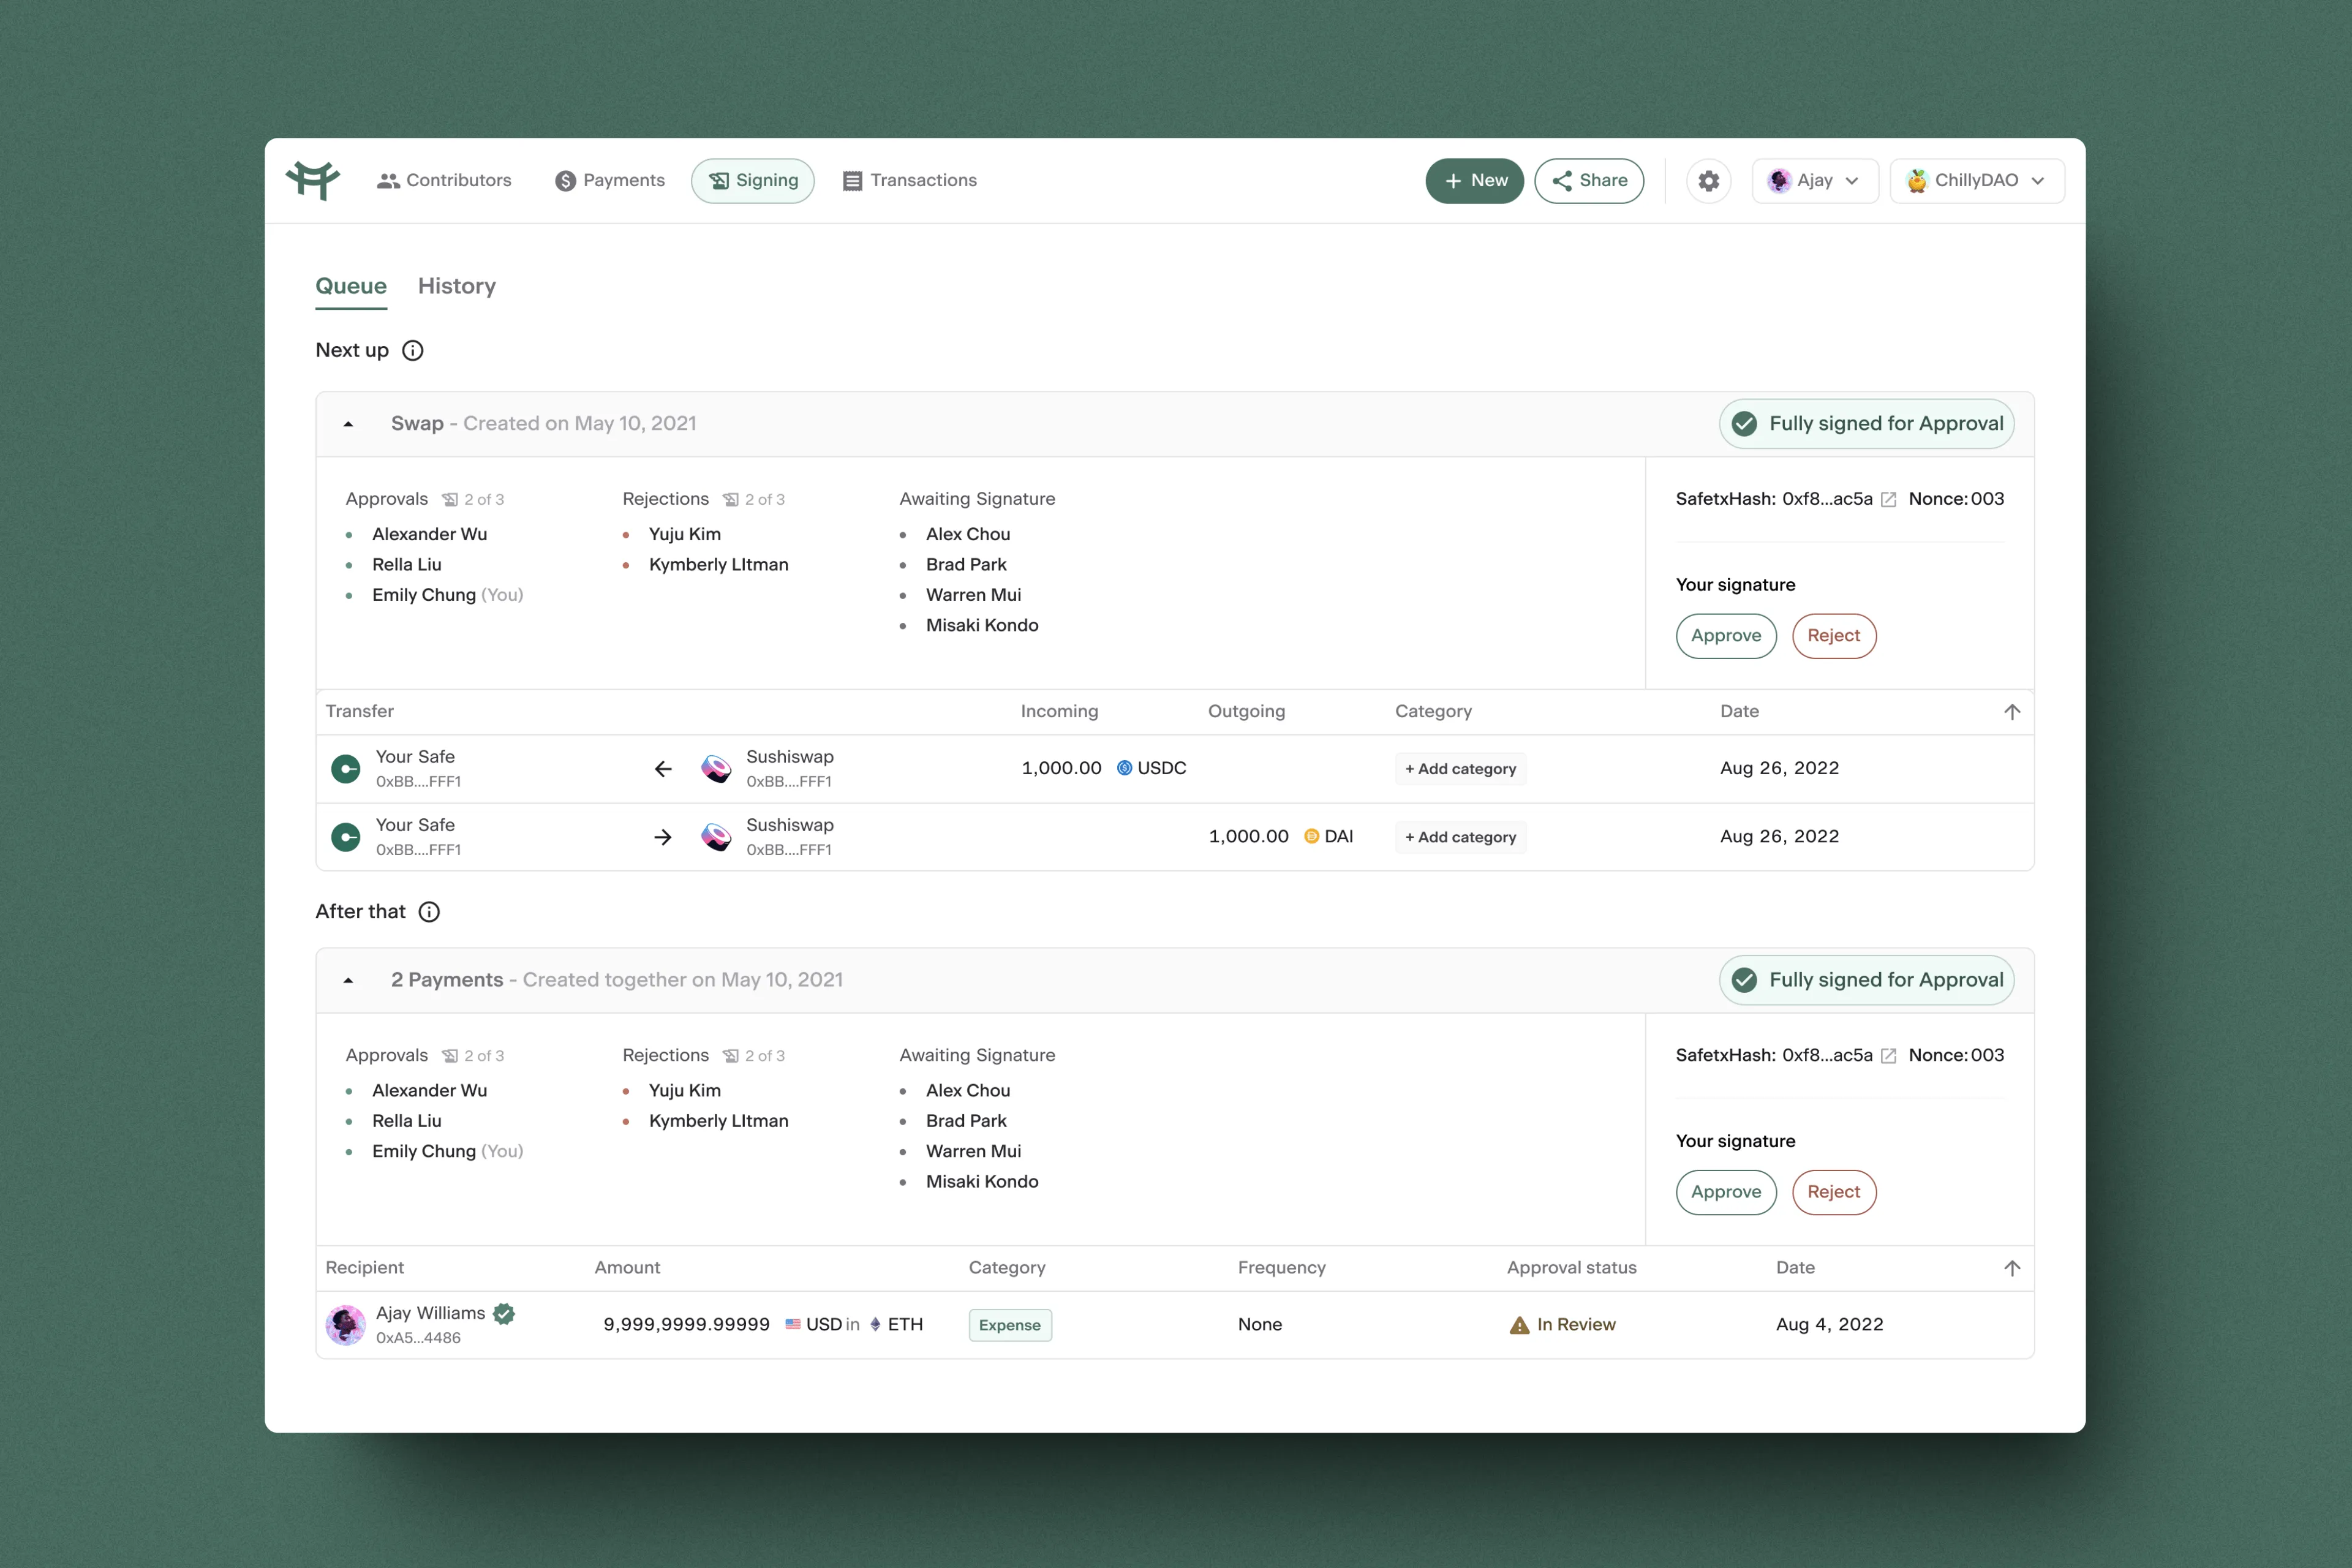Viewport: 2352px width, 1568px height.
Task: Sort payments table with up arrow icon
Action: point(2012,1267)
